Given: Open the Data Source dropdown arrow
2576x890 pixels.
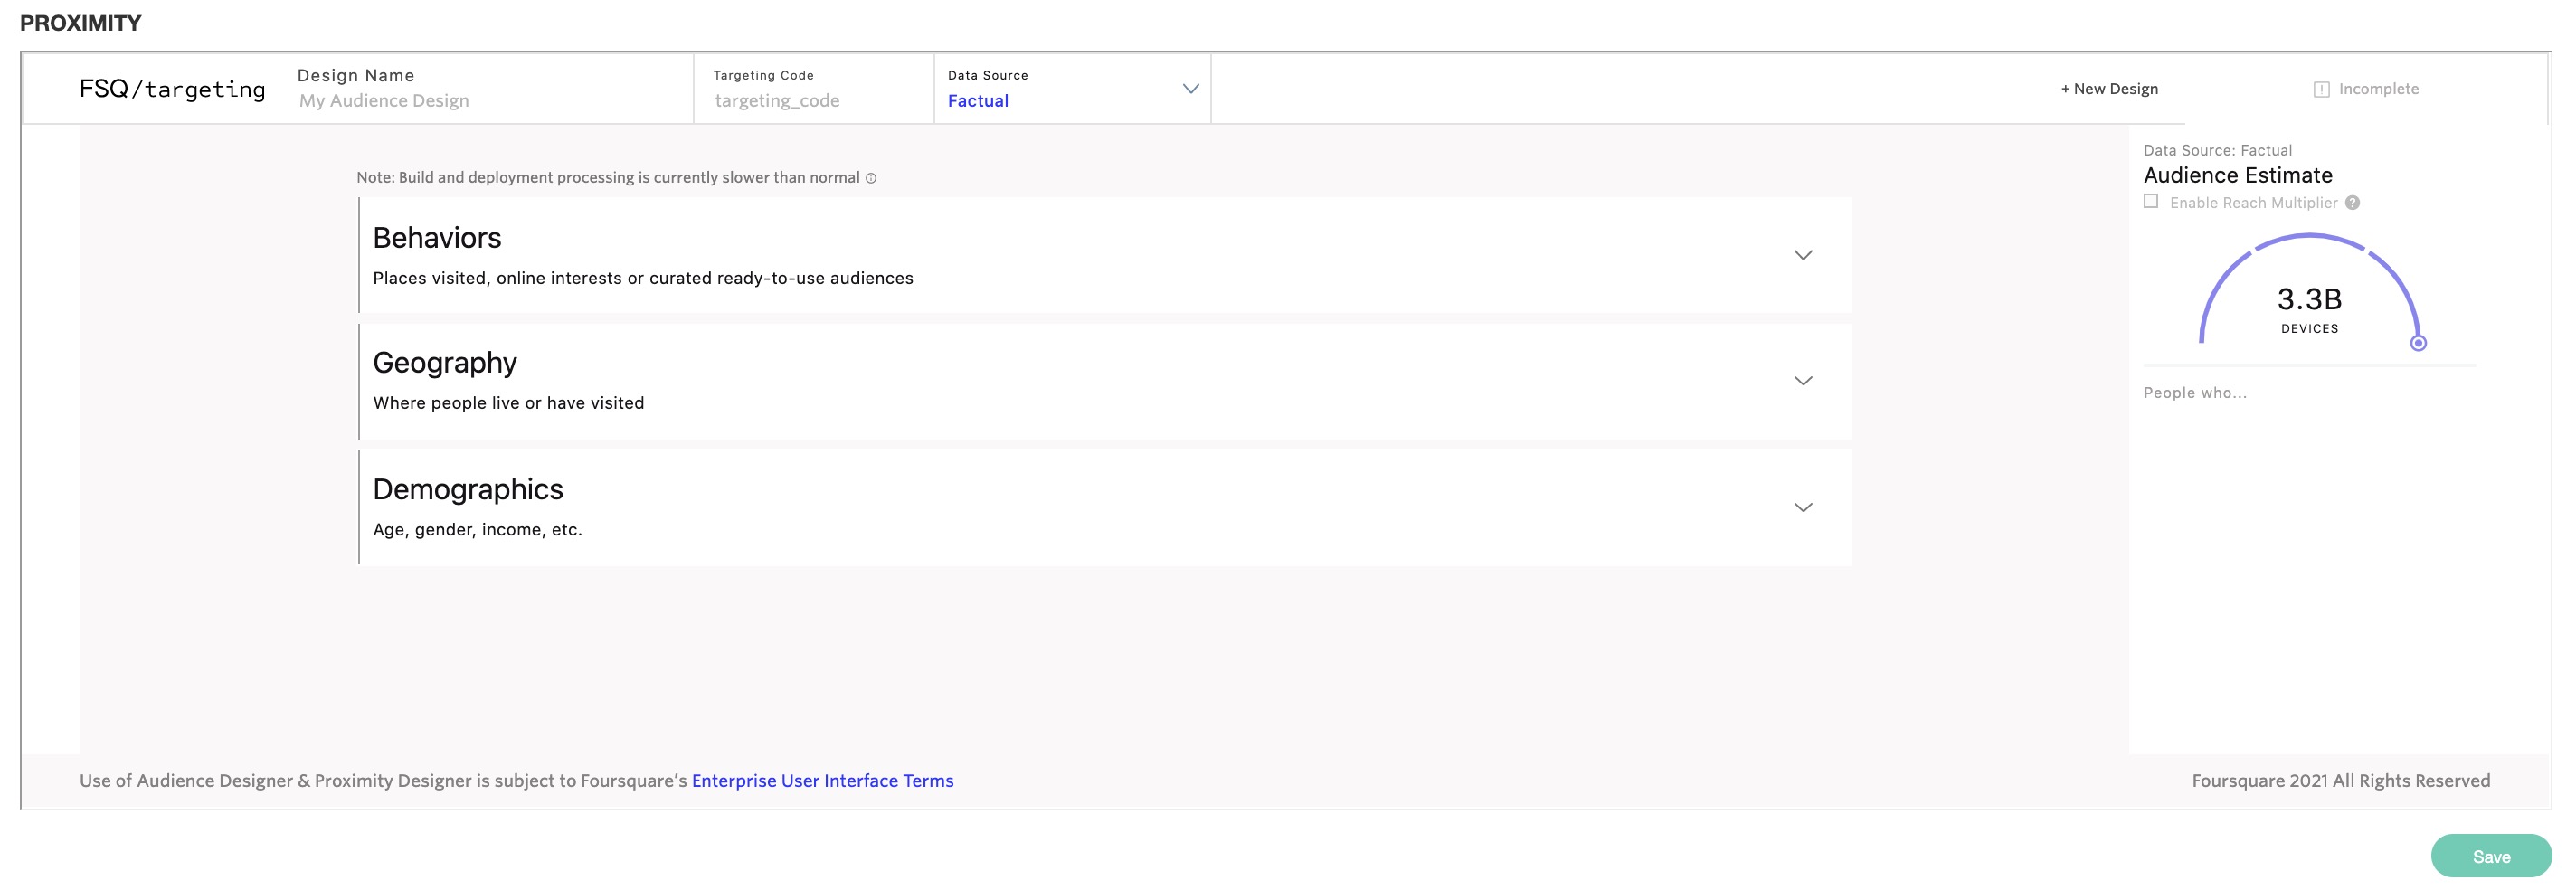Looking at the screenshot, I should pyautogui.click(x=1190, y=89).
